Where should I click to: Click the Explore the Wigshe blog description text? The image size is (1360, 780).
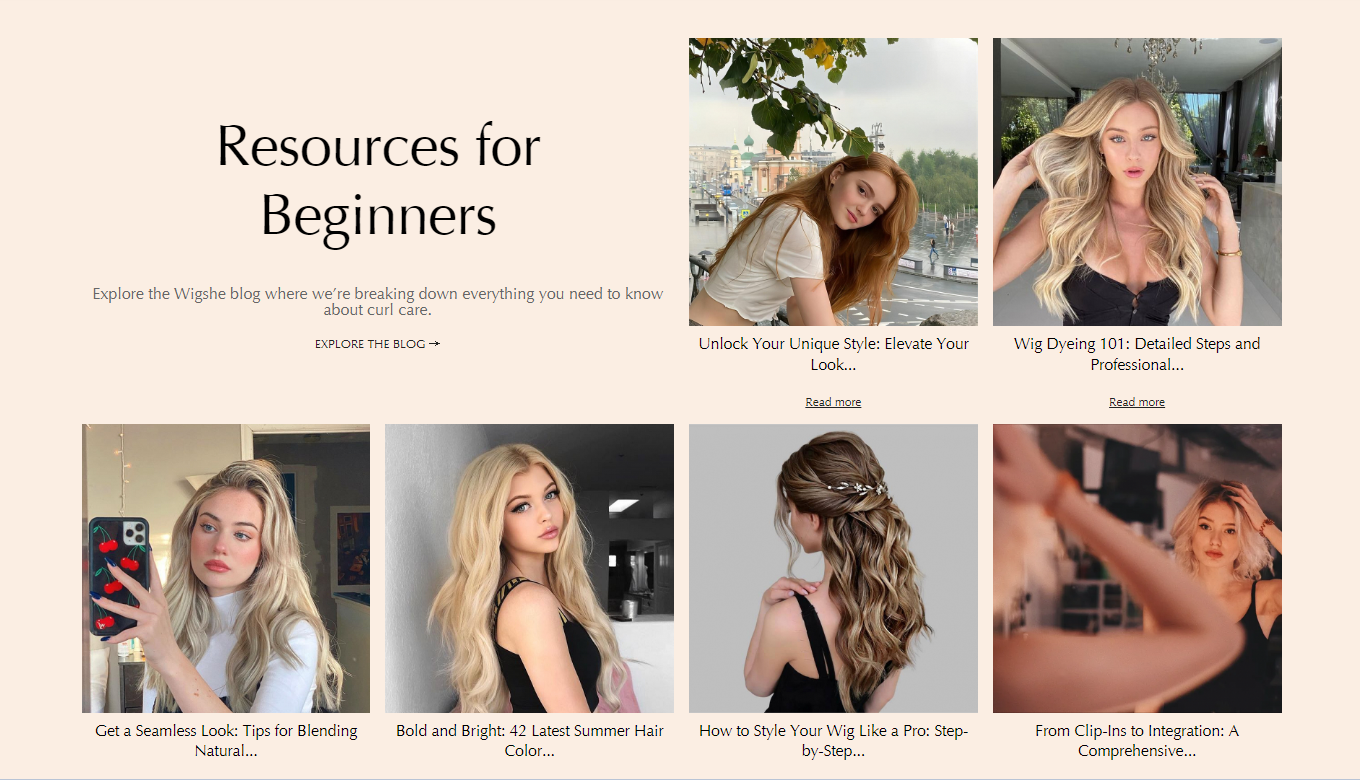[x=378, y=302]
